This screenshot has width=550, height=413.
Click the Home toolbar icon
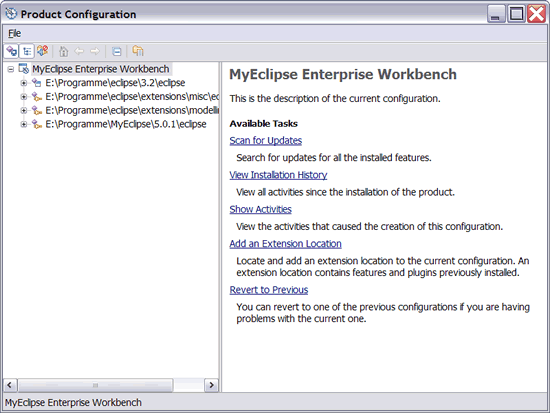coord(63,52)
